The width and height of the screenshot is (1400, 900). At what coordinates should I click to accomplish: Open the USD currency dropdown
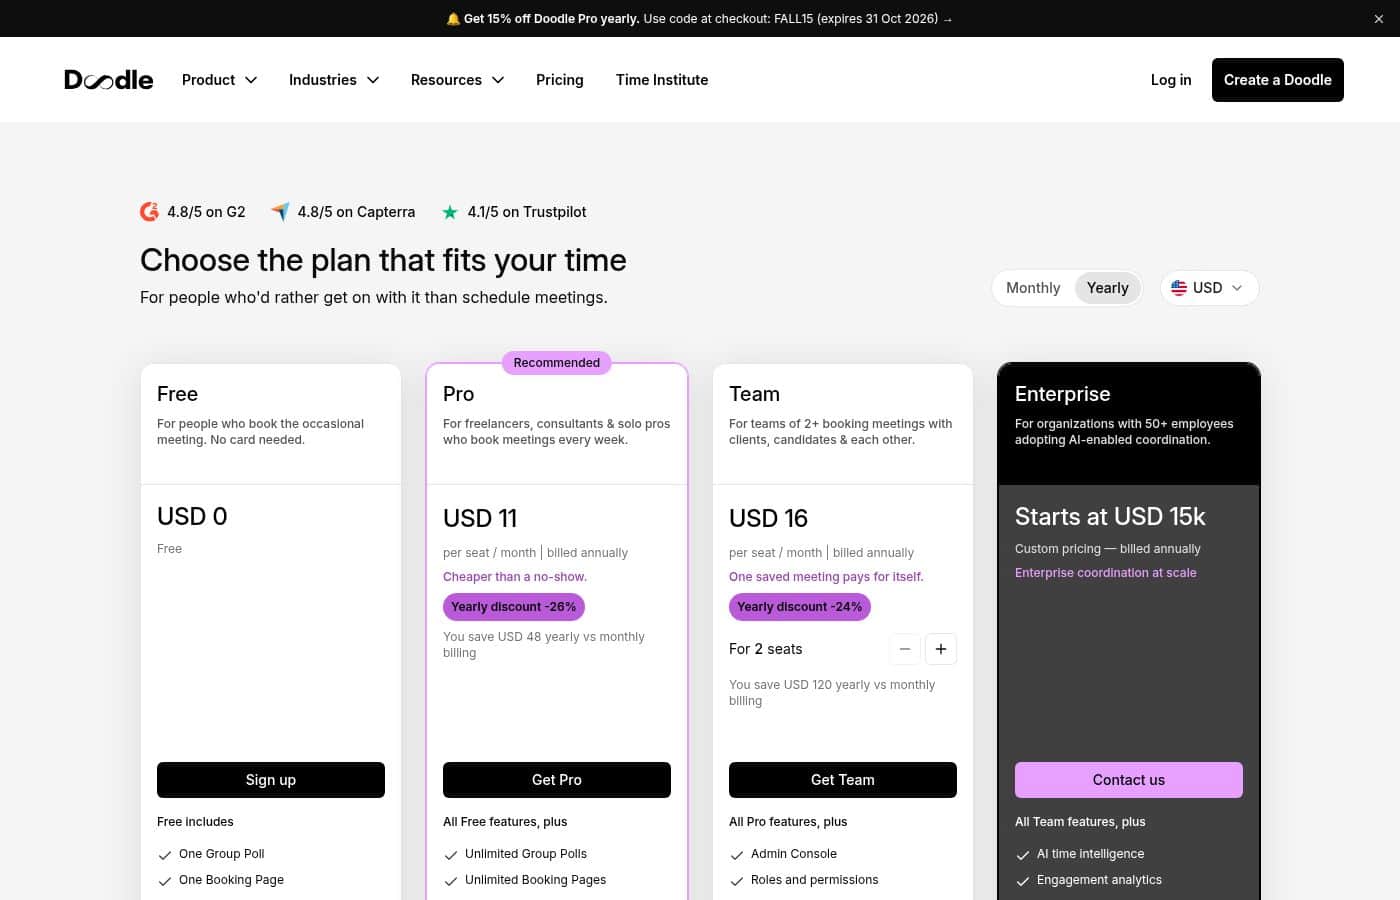(x=1209, y=288)
